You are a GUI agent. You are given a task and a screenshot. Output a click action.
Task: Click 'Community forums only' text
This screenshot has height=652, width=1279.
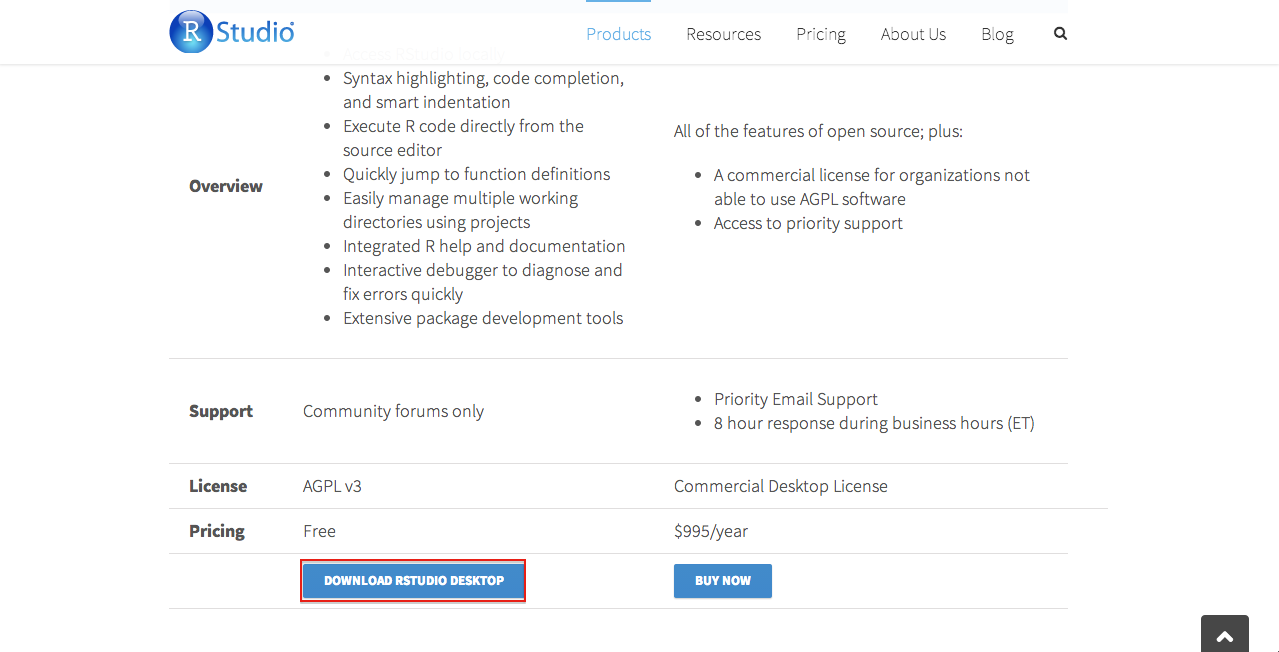(393, 411)
